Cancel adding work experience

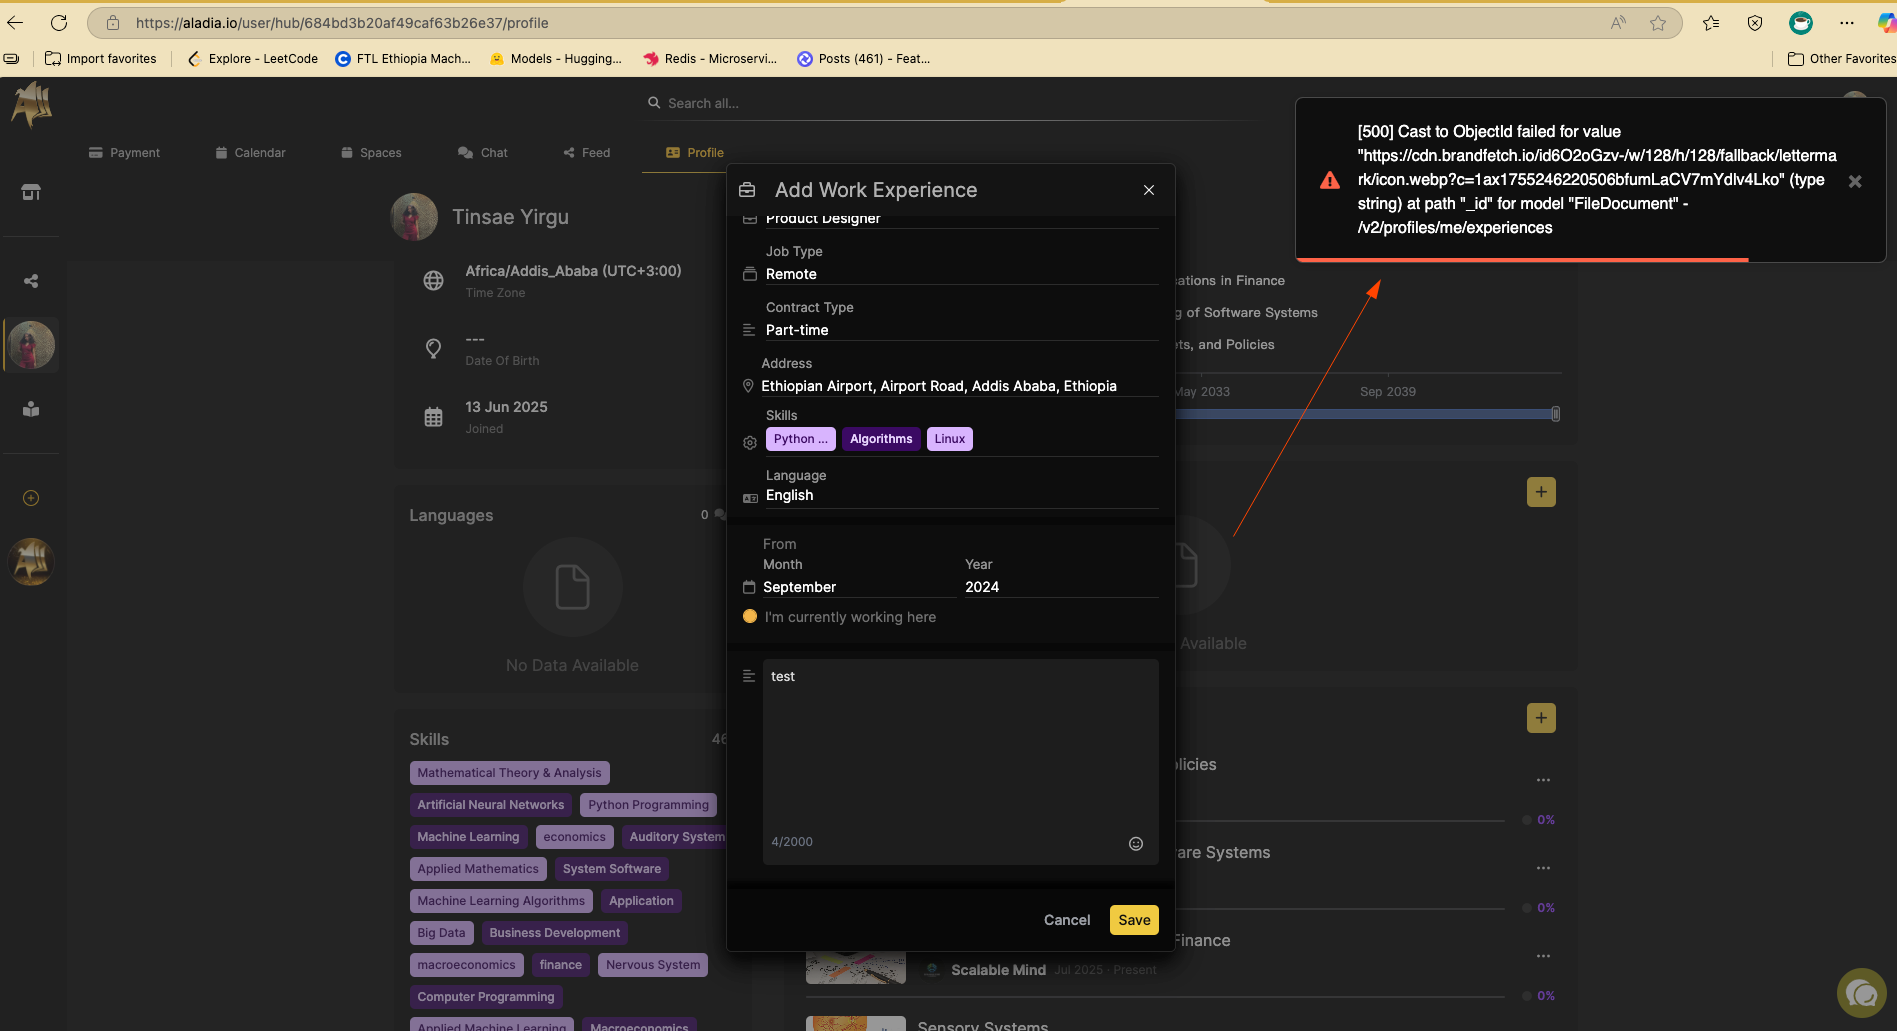pos(1067,920)
